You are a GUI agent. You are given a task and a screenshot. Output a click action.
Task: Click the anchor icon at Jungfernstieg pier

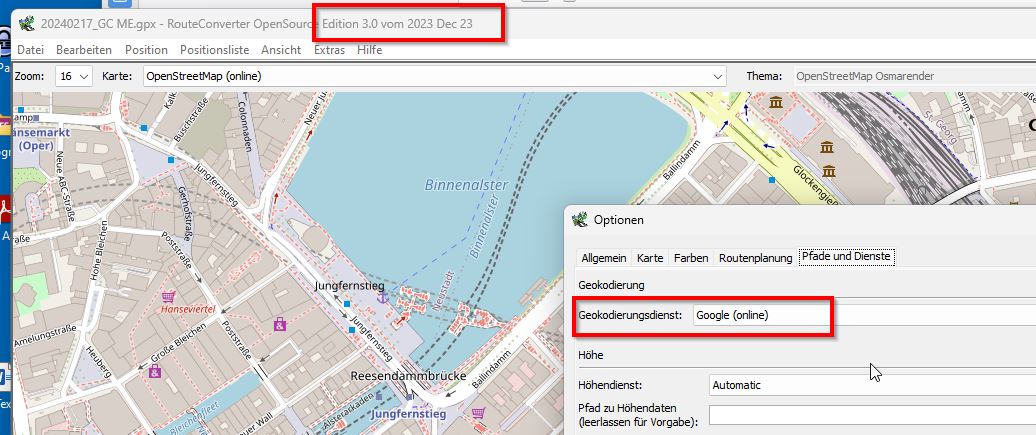point(381,297)
